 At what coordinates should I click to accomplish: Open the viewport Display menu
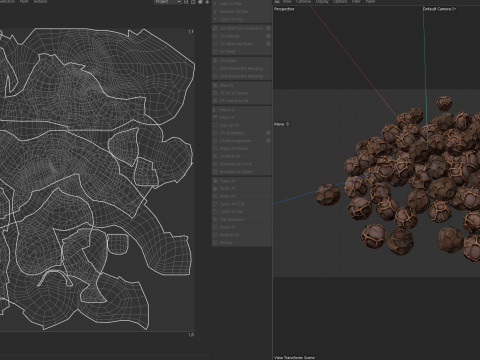point(322,2)
